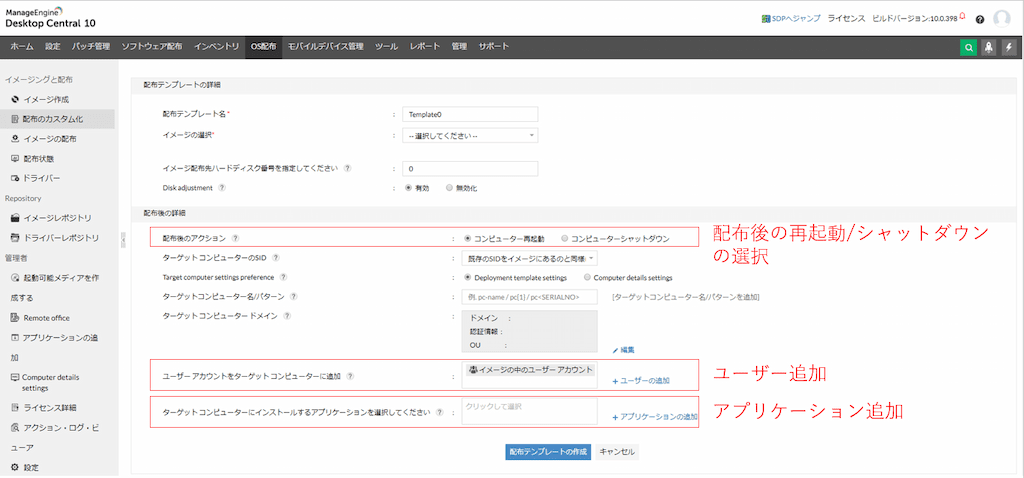Viewport: 1024px width, 478px height.
Task: Open the イメージの選択 dropdown
Action: pyautogui.click(x=470, y=135)
